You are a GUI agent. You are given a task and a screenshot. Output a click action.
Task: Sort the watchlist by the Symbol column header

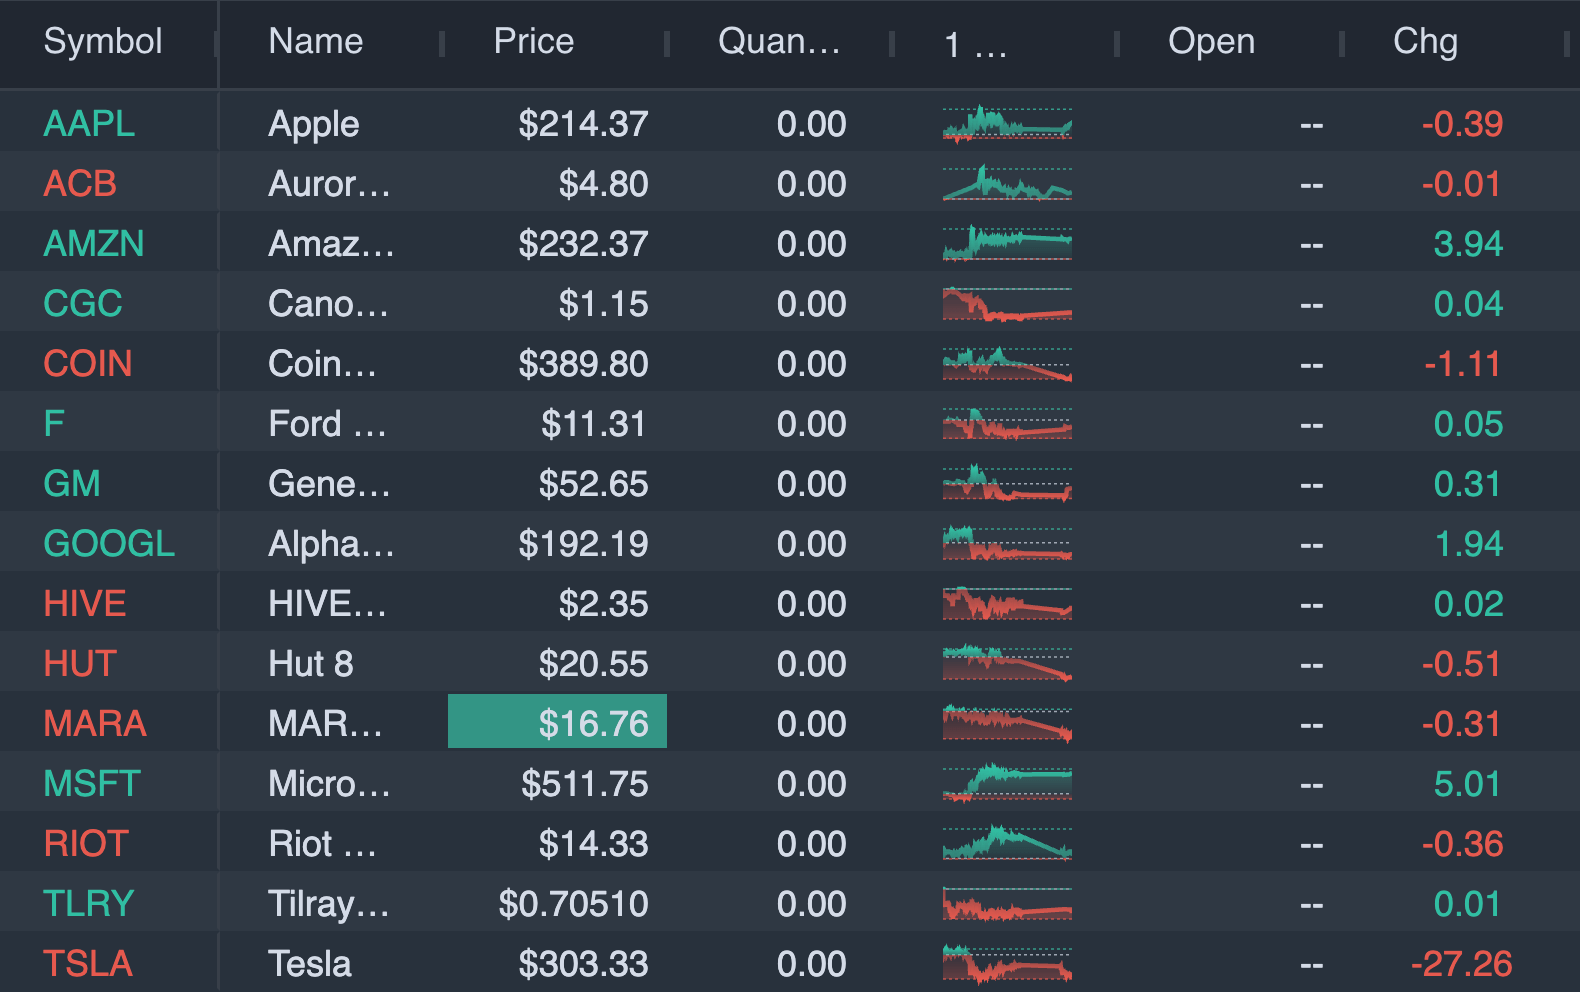point(103,42)
